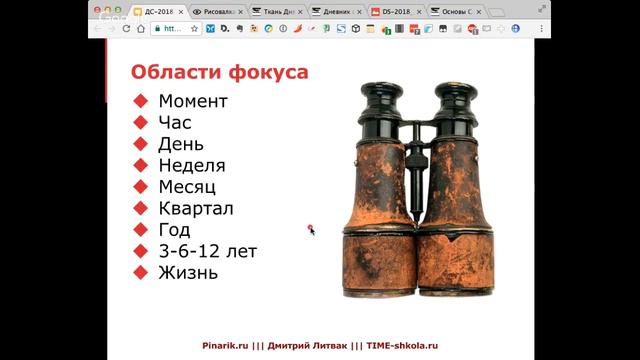Click the blue square arrow extension

tap(341, 29)
